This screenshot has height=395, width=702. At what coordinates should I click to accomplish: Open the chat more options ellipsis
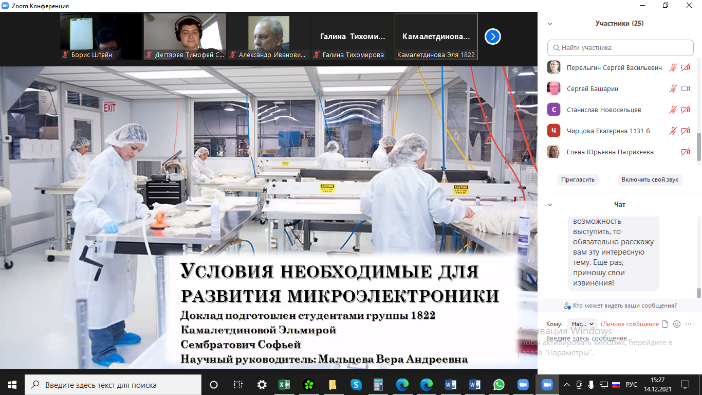pyautogui.click(x=689, y=324)
